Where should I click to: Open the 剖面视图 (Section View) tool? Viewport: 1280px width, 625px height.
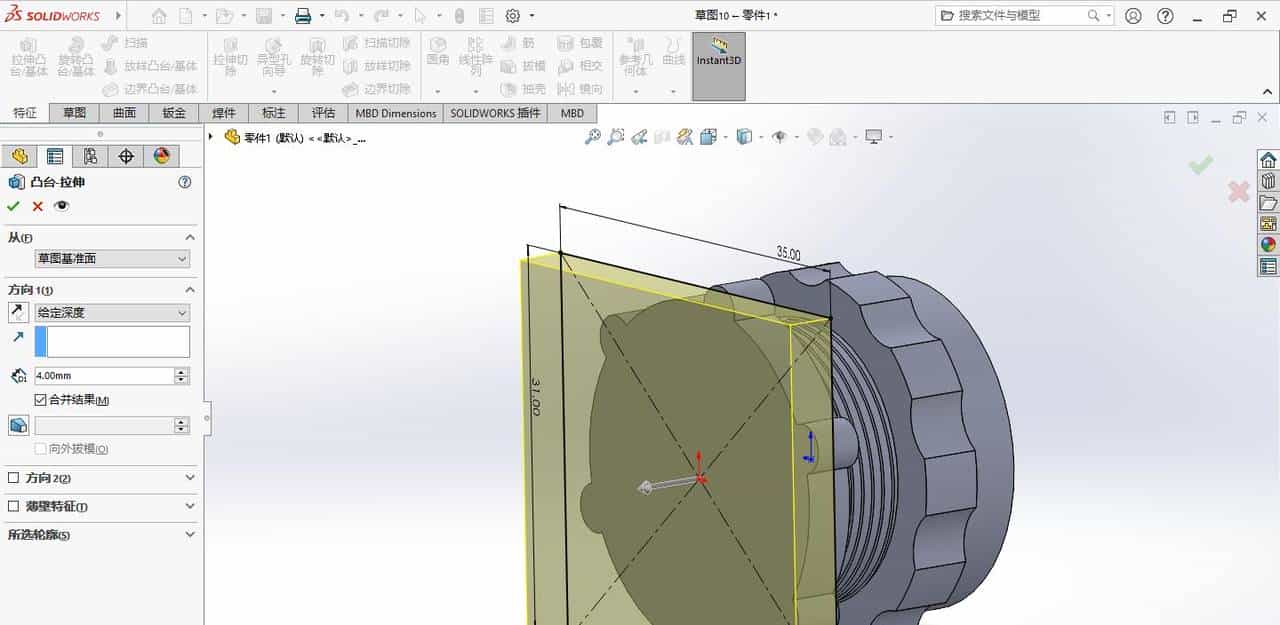pos(684,136)
